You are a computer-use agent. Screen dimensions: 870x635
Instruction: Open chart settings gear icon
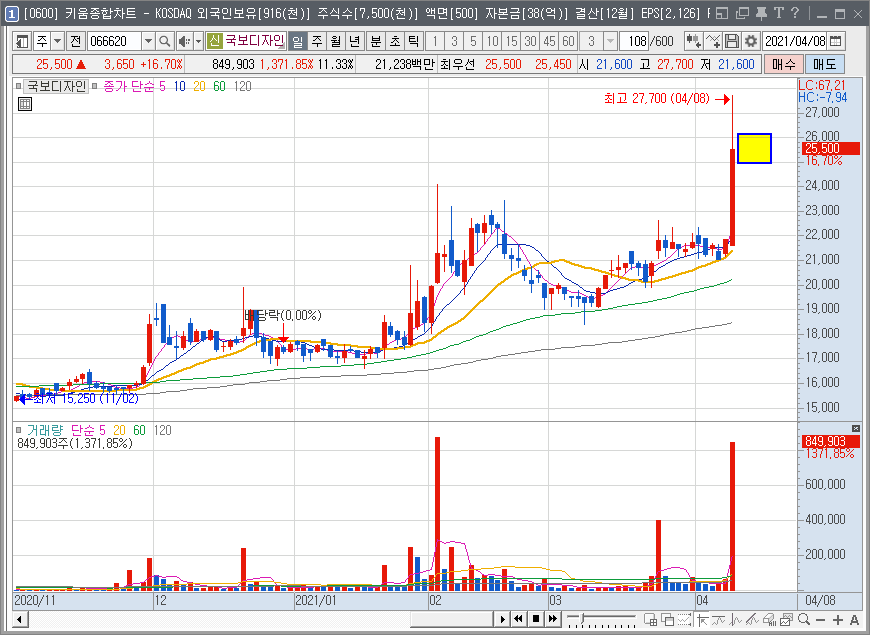(x=751, y=41)
